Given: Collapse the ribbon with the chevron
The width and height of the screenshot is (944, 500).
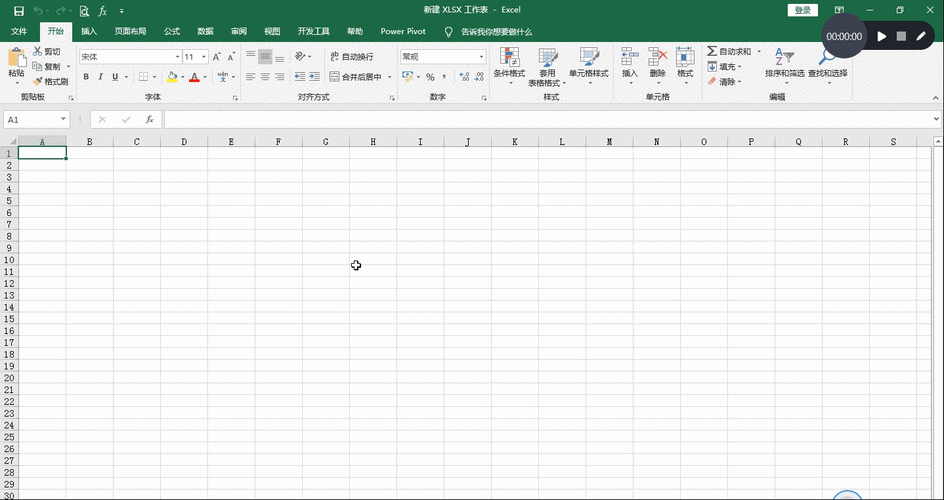Looking at the screenshot, I should (x=936, y=97).
